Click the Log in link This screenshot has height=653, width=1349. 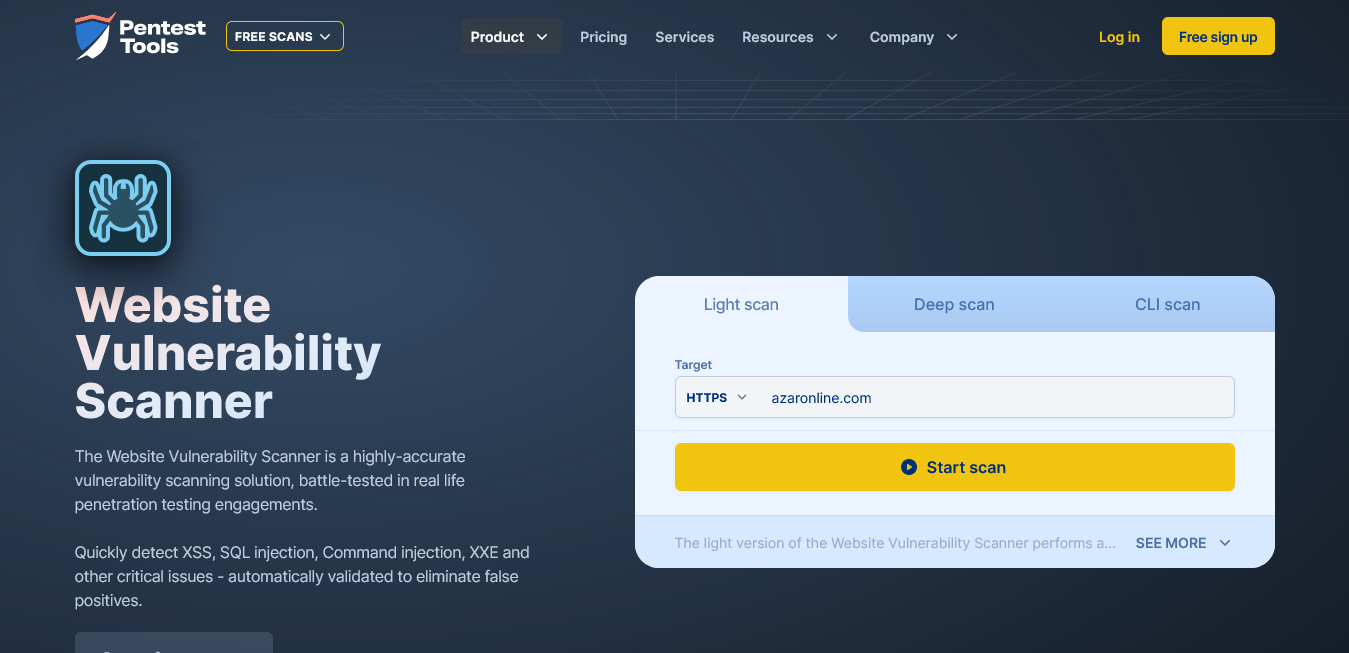[x=1119, y=37]
